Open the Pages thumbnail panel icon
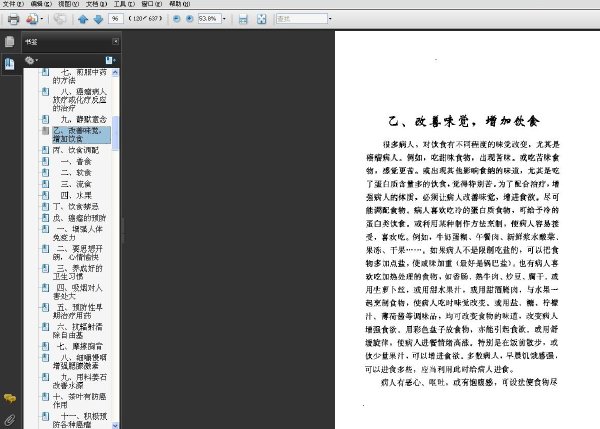Image resolution: width=600 pixels, height=429 pixels. [x=10, y=41]
